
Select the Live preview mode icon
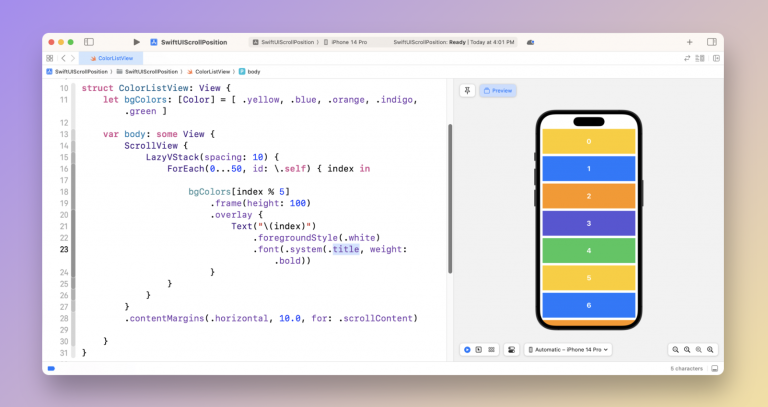click(467, 349)
